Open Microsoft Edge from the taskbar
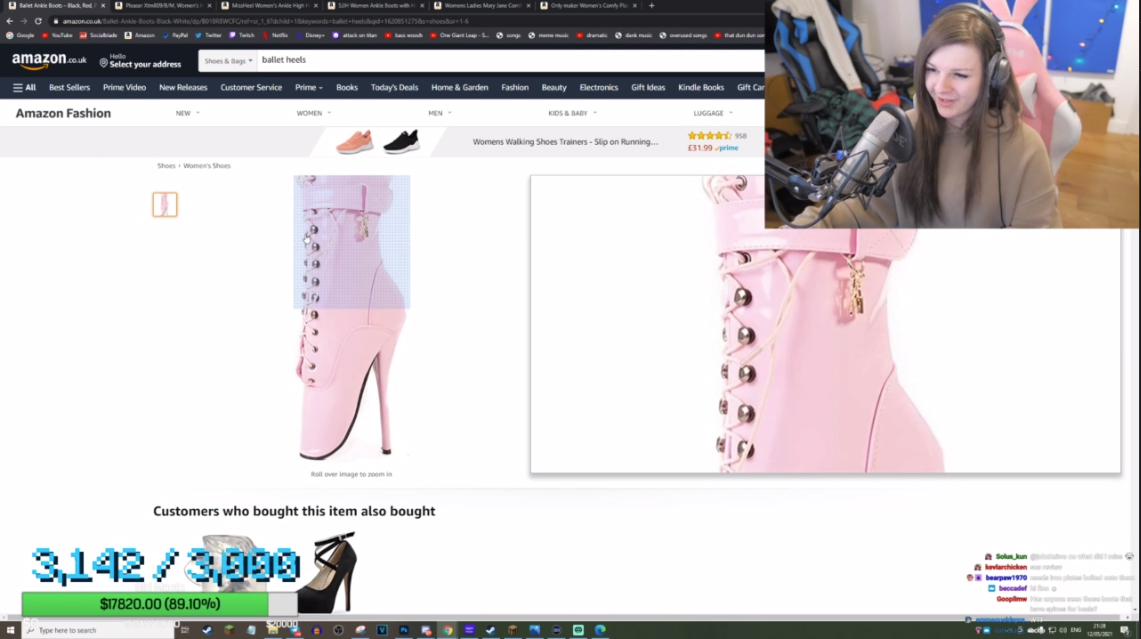 point(600,630)
